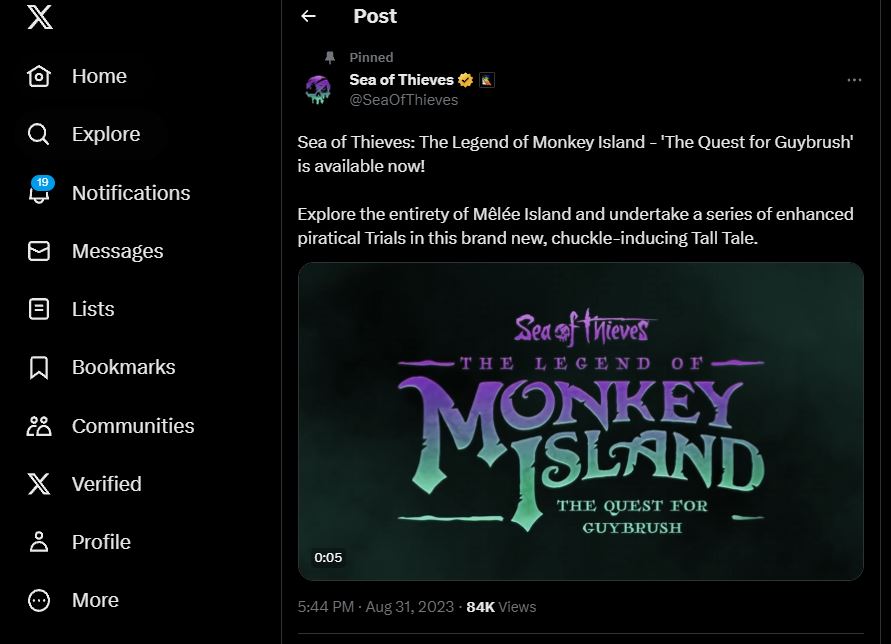Switch to the Post view header
The image size is (891, 644).
(374, 16)
